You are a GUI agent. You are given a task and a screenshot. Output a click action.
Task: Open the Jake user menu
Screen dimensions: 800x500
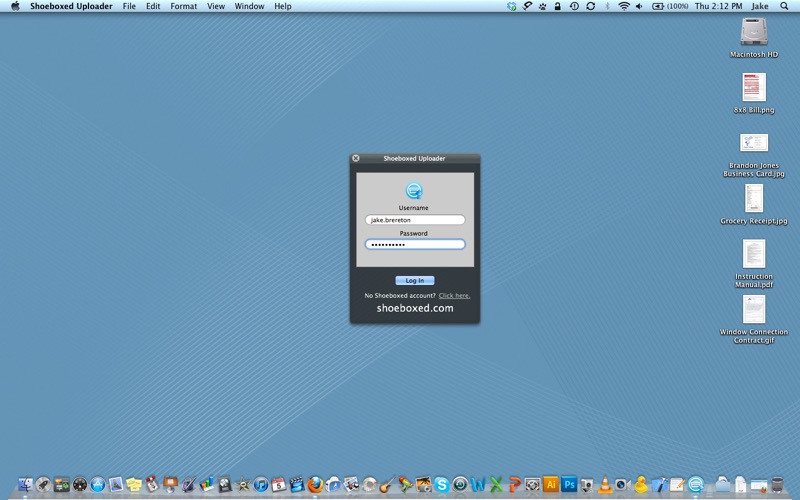click(760, 6)
